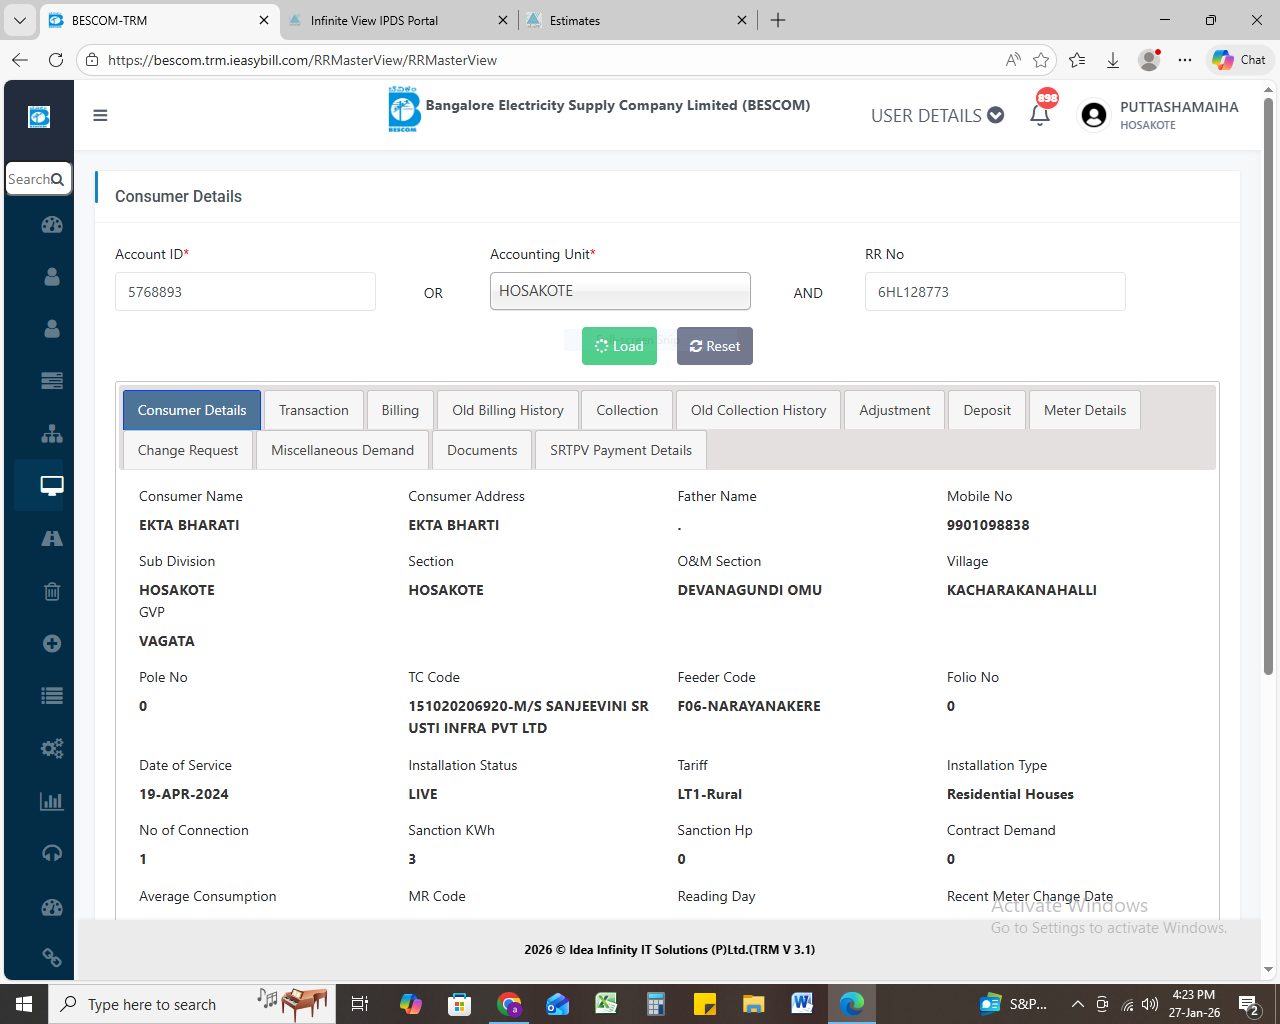Image resolution: width=1280 pixels, height=1024 pixels.
Task: Click the Account ID input field
Action: click(245, 292)
